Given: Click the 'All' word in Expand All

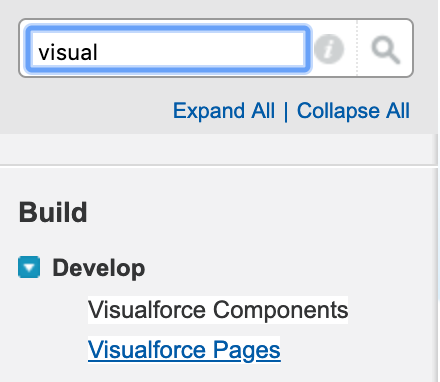Looking at the screenshot, I should 263,111.
